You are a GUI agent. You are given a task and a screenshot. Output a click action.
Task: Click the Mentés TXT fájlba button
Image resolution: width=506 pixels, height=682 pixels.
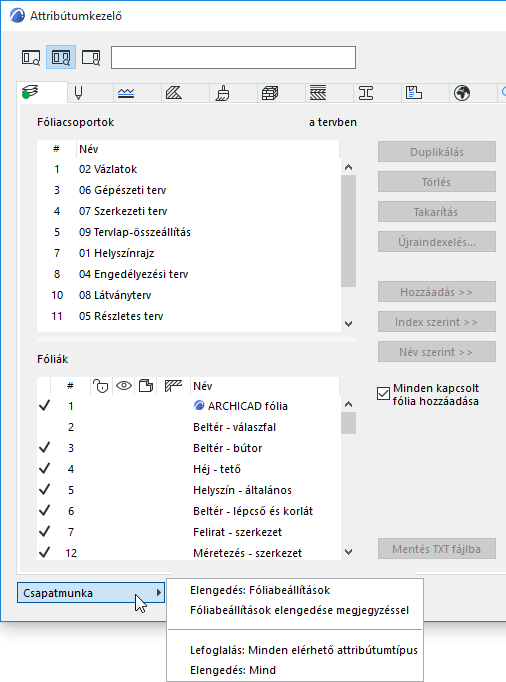click(437, 549)
